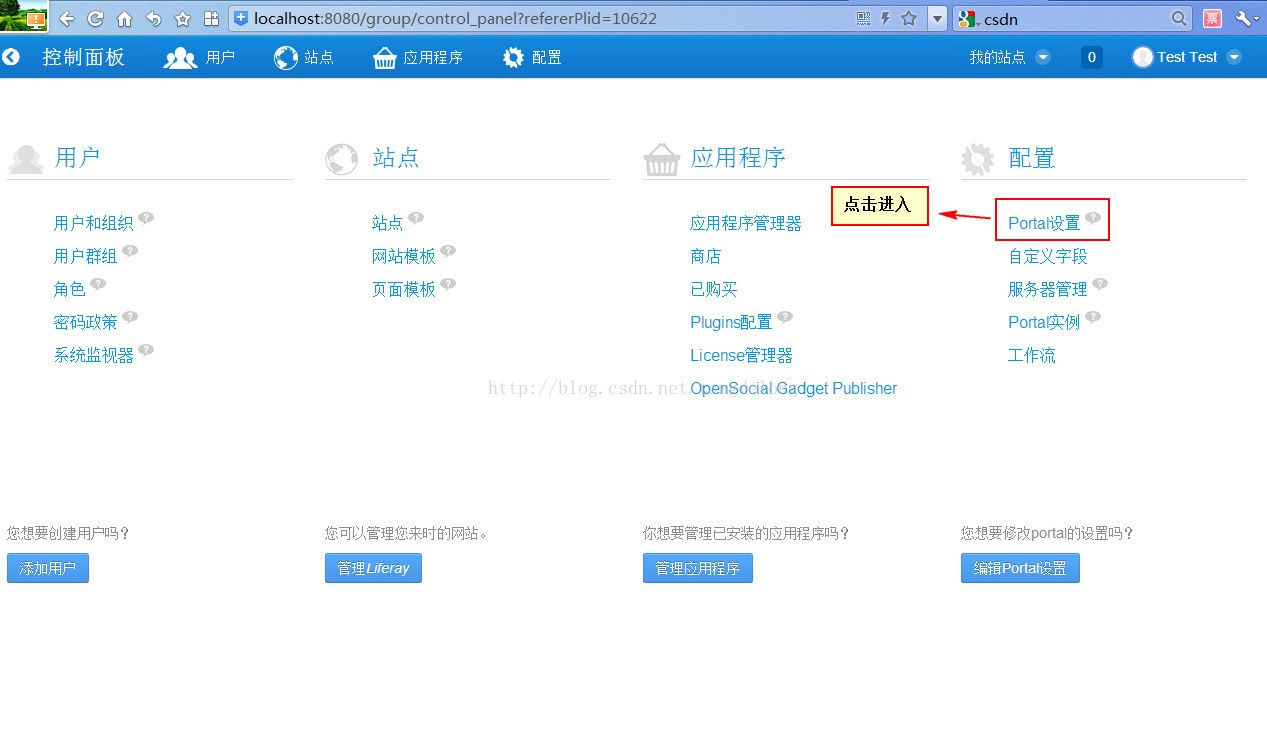
Task: Open the 用户群组 link
Action: 86,256
